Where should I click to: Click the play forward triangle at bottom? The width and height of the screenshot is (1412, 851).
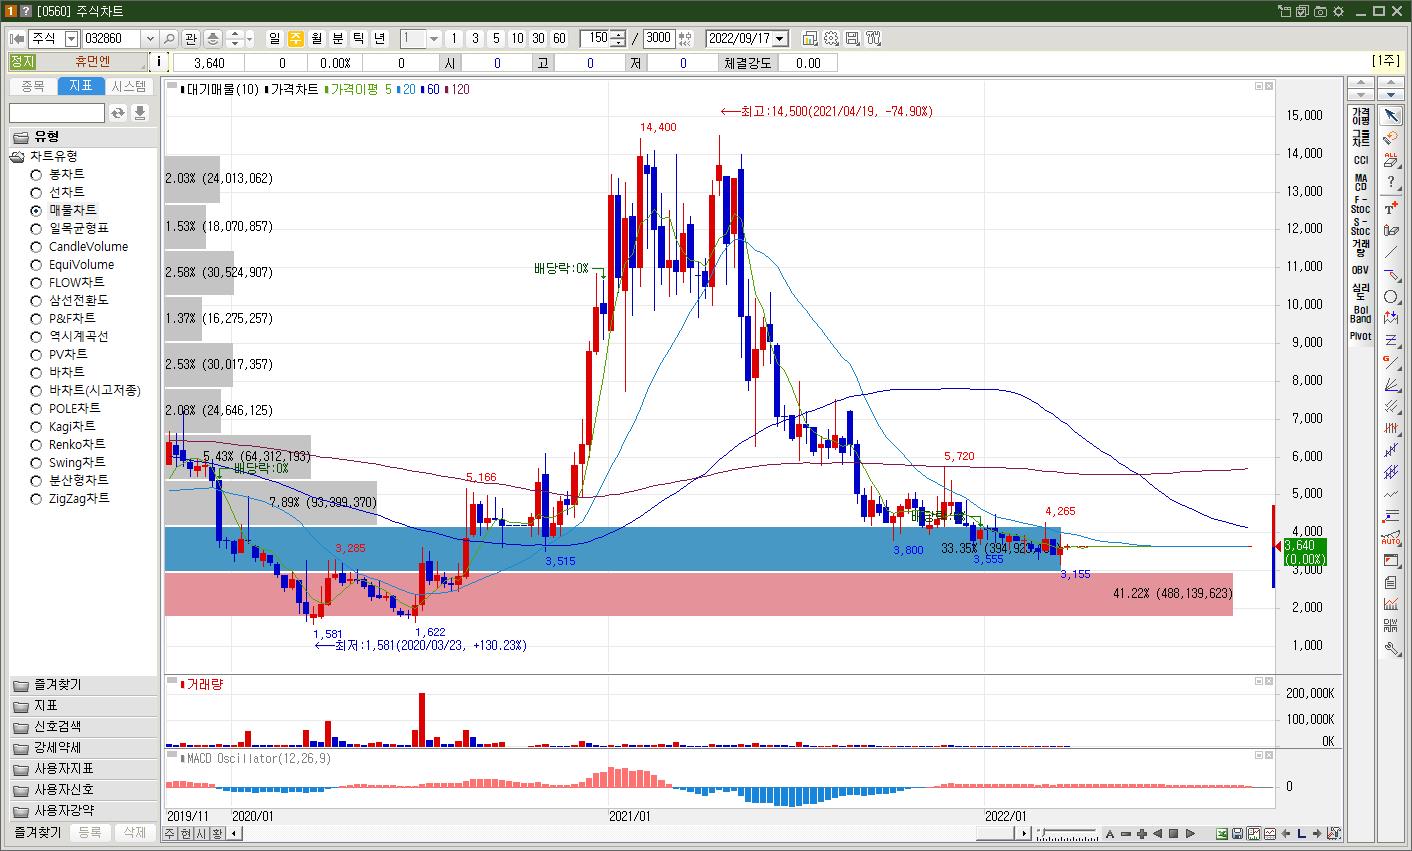click(1190, 833)
